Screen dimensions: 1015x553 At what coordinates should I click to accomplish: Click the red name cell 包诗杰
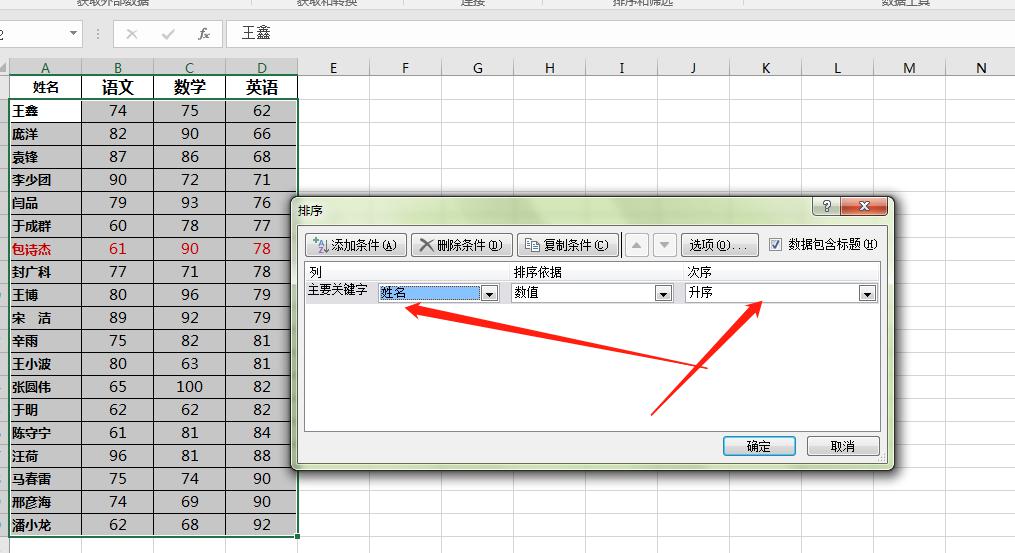pos(45,249)
